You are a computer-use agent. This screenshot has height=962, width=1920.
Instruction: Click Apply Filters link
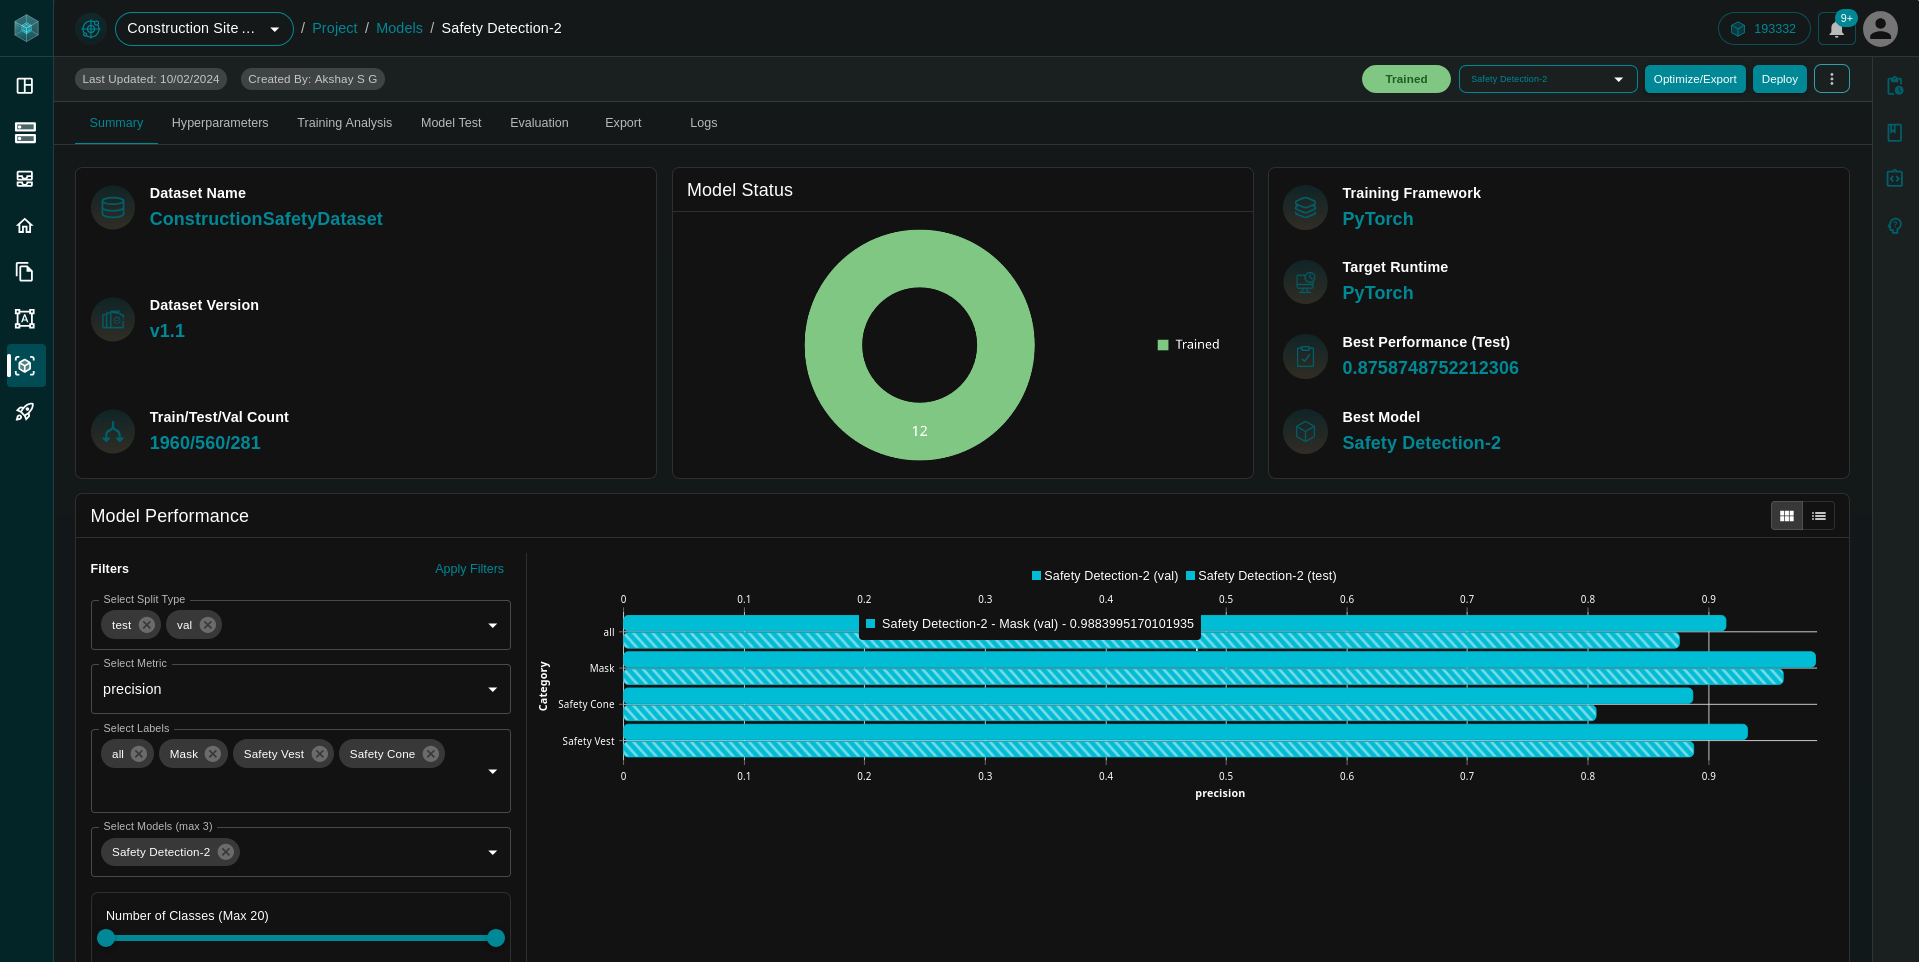pos(469,569)
